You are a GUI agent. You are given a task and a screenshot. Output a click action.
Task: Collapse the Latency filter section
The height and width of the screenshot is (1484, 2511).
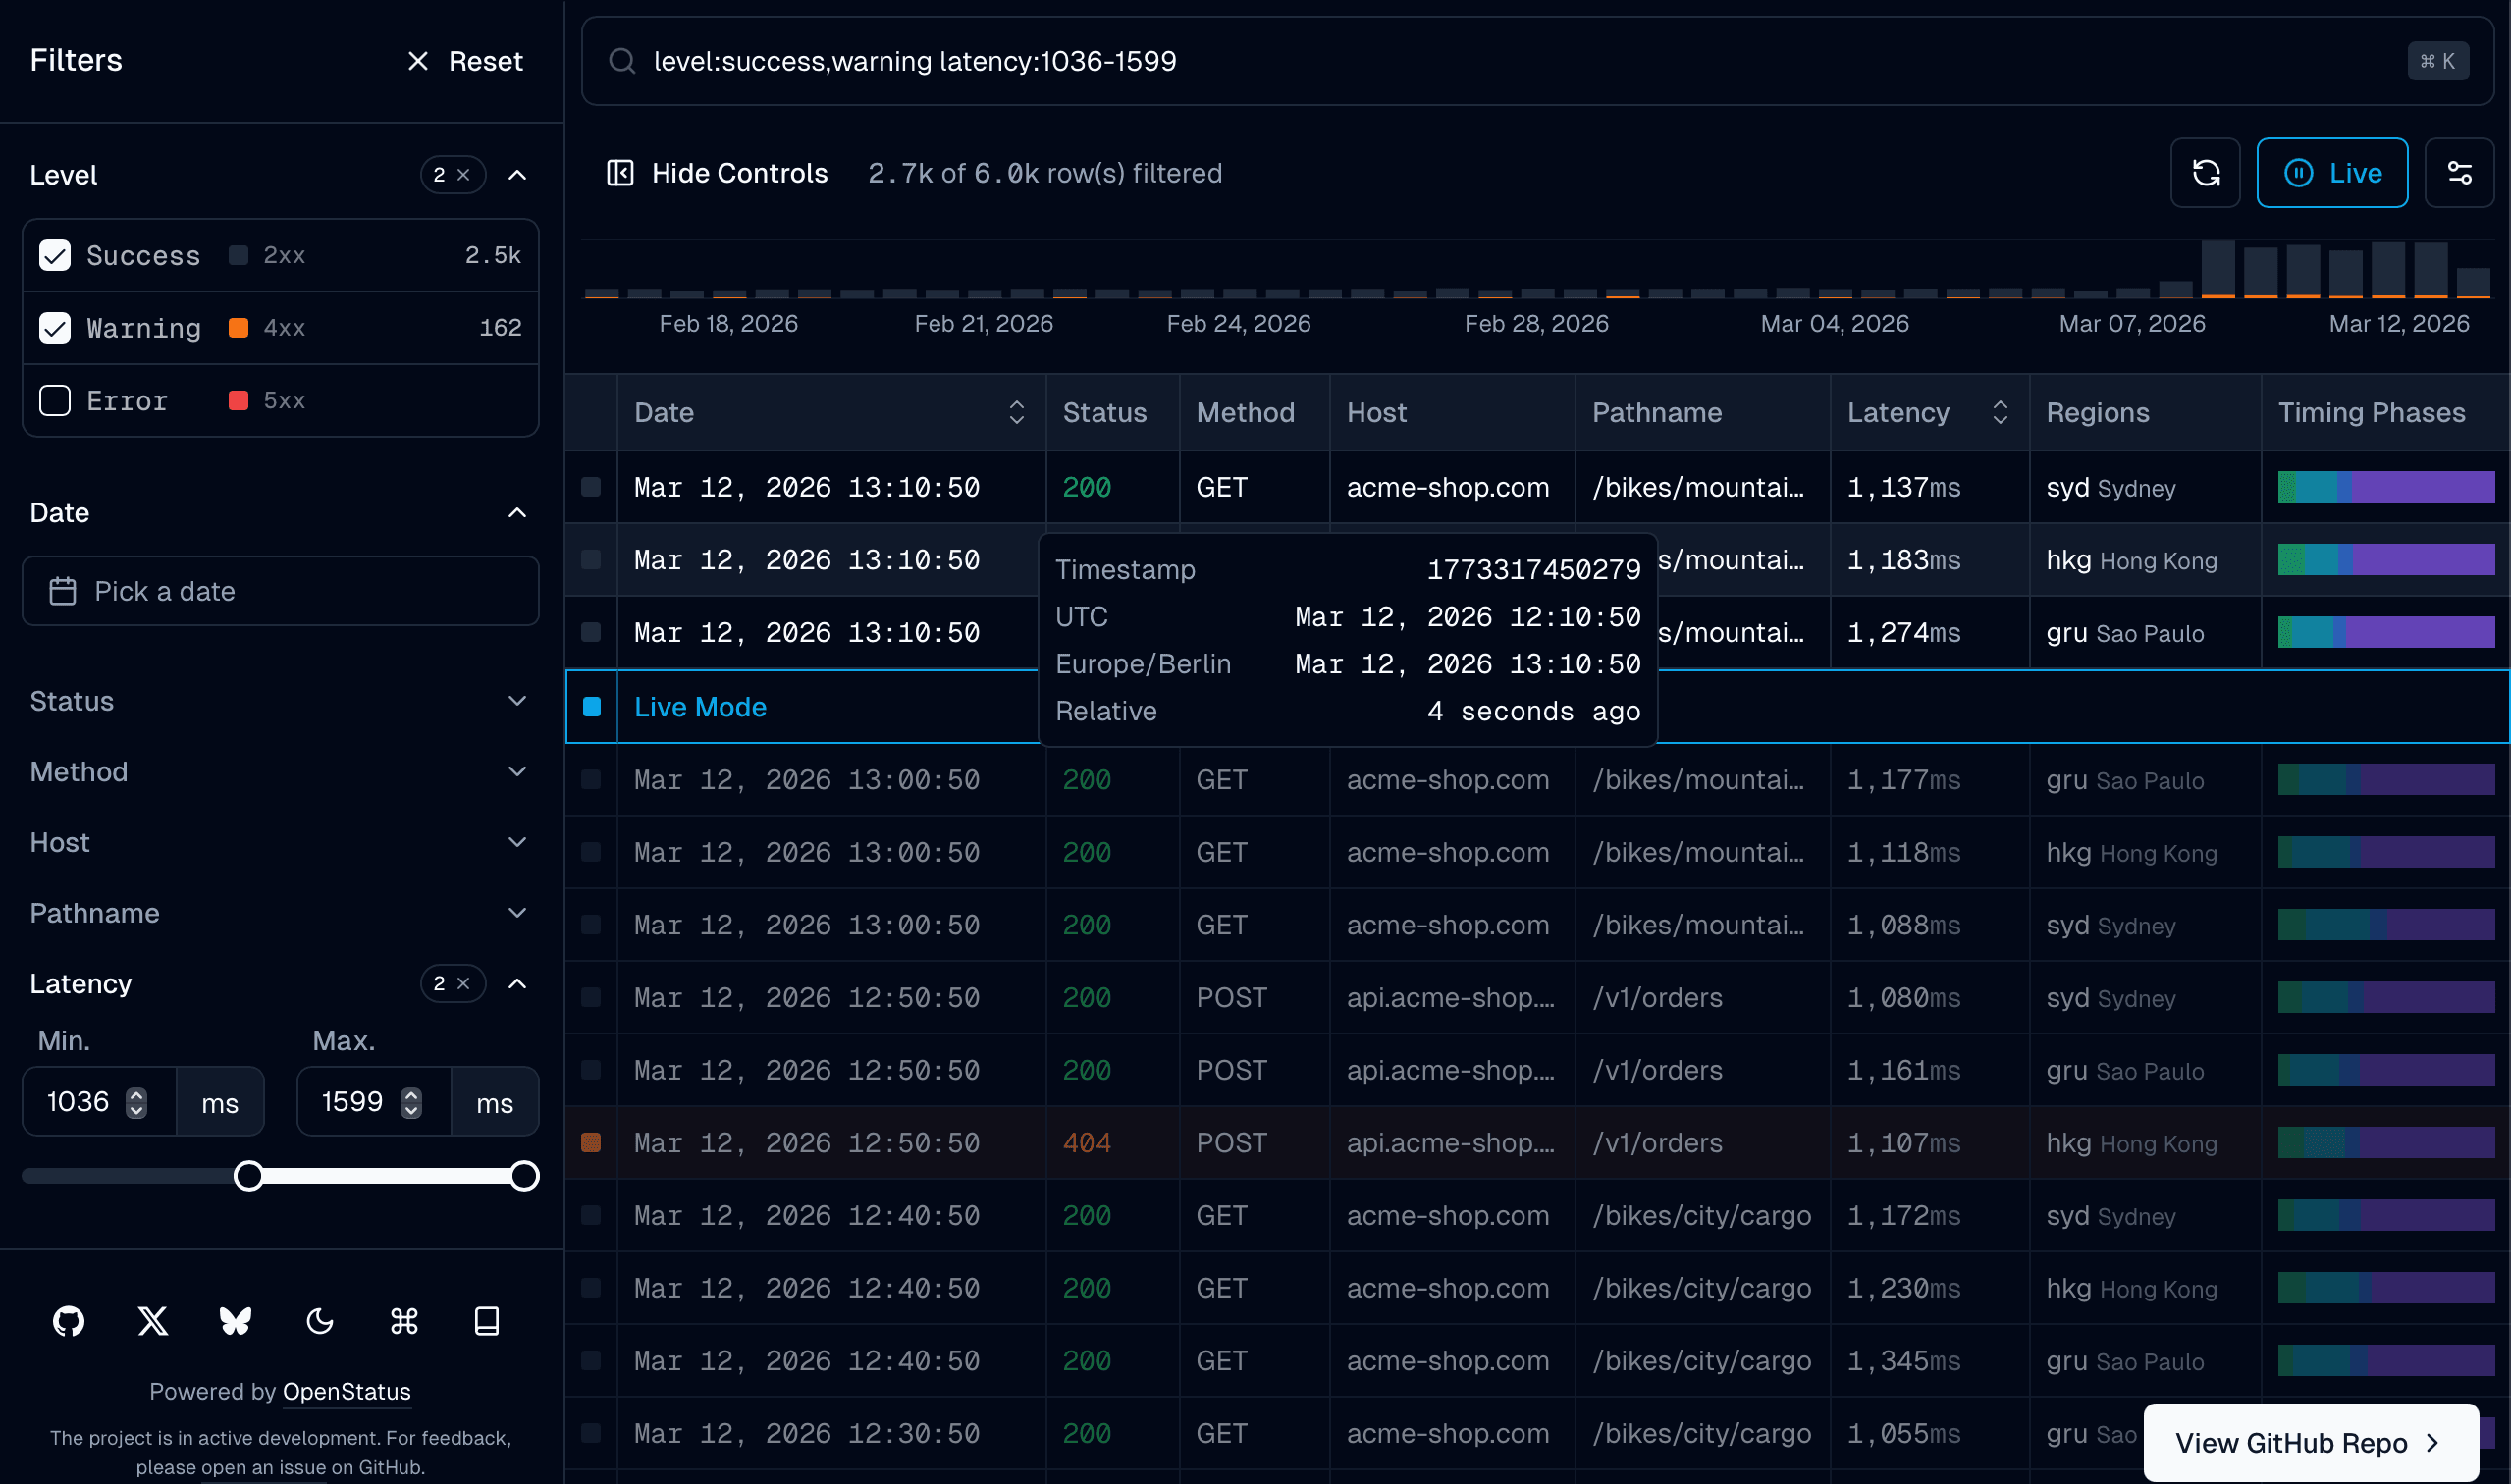pyautogui.click(x=518, y=983)
